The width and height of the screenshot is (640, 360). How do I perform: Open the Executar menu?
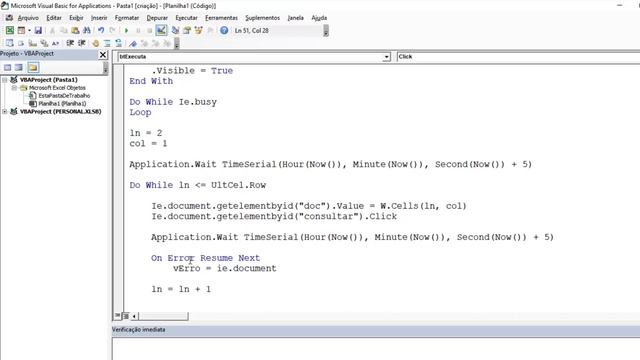[187, 18]
